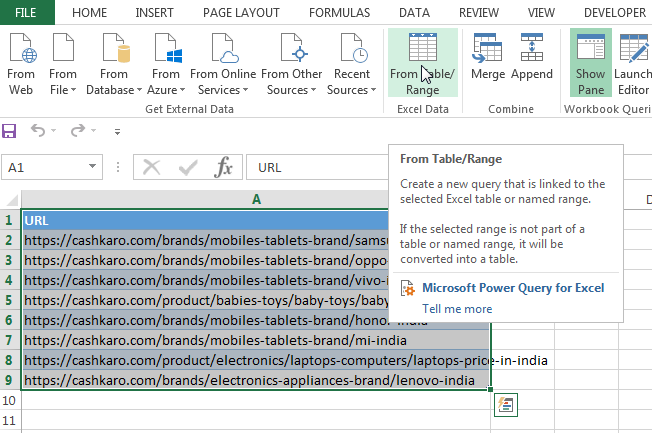Select row 11 header

(10, 420)
